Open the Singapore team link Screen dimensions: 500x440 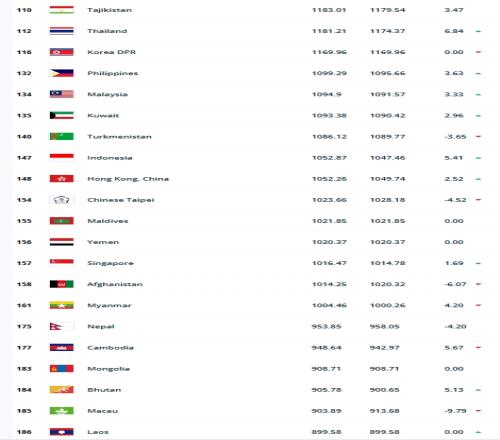110,263
